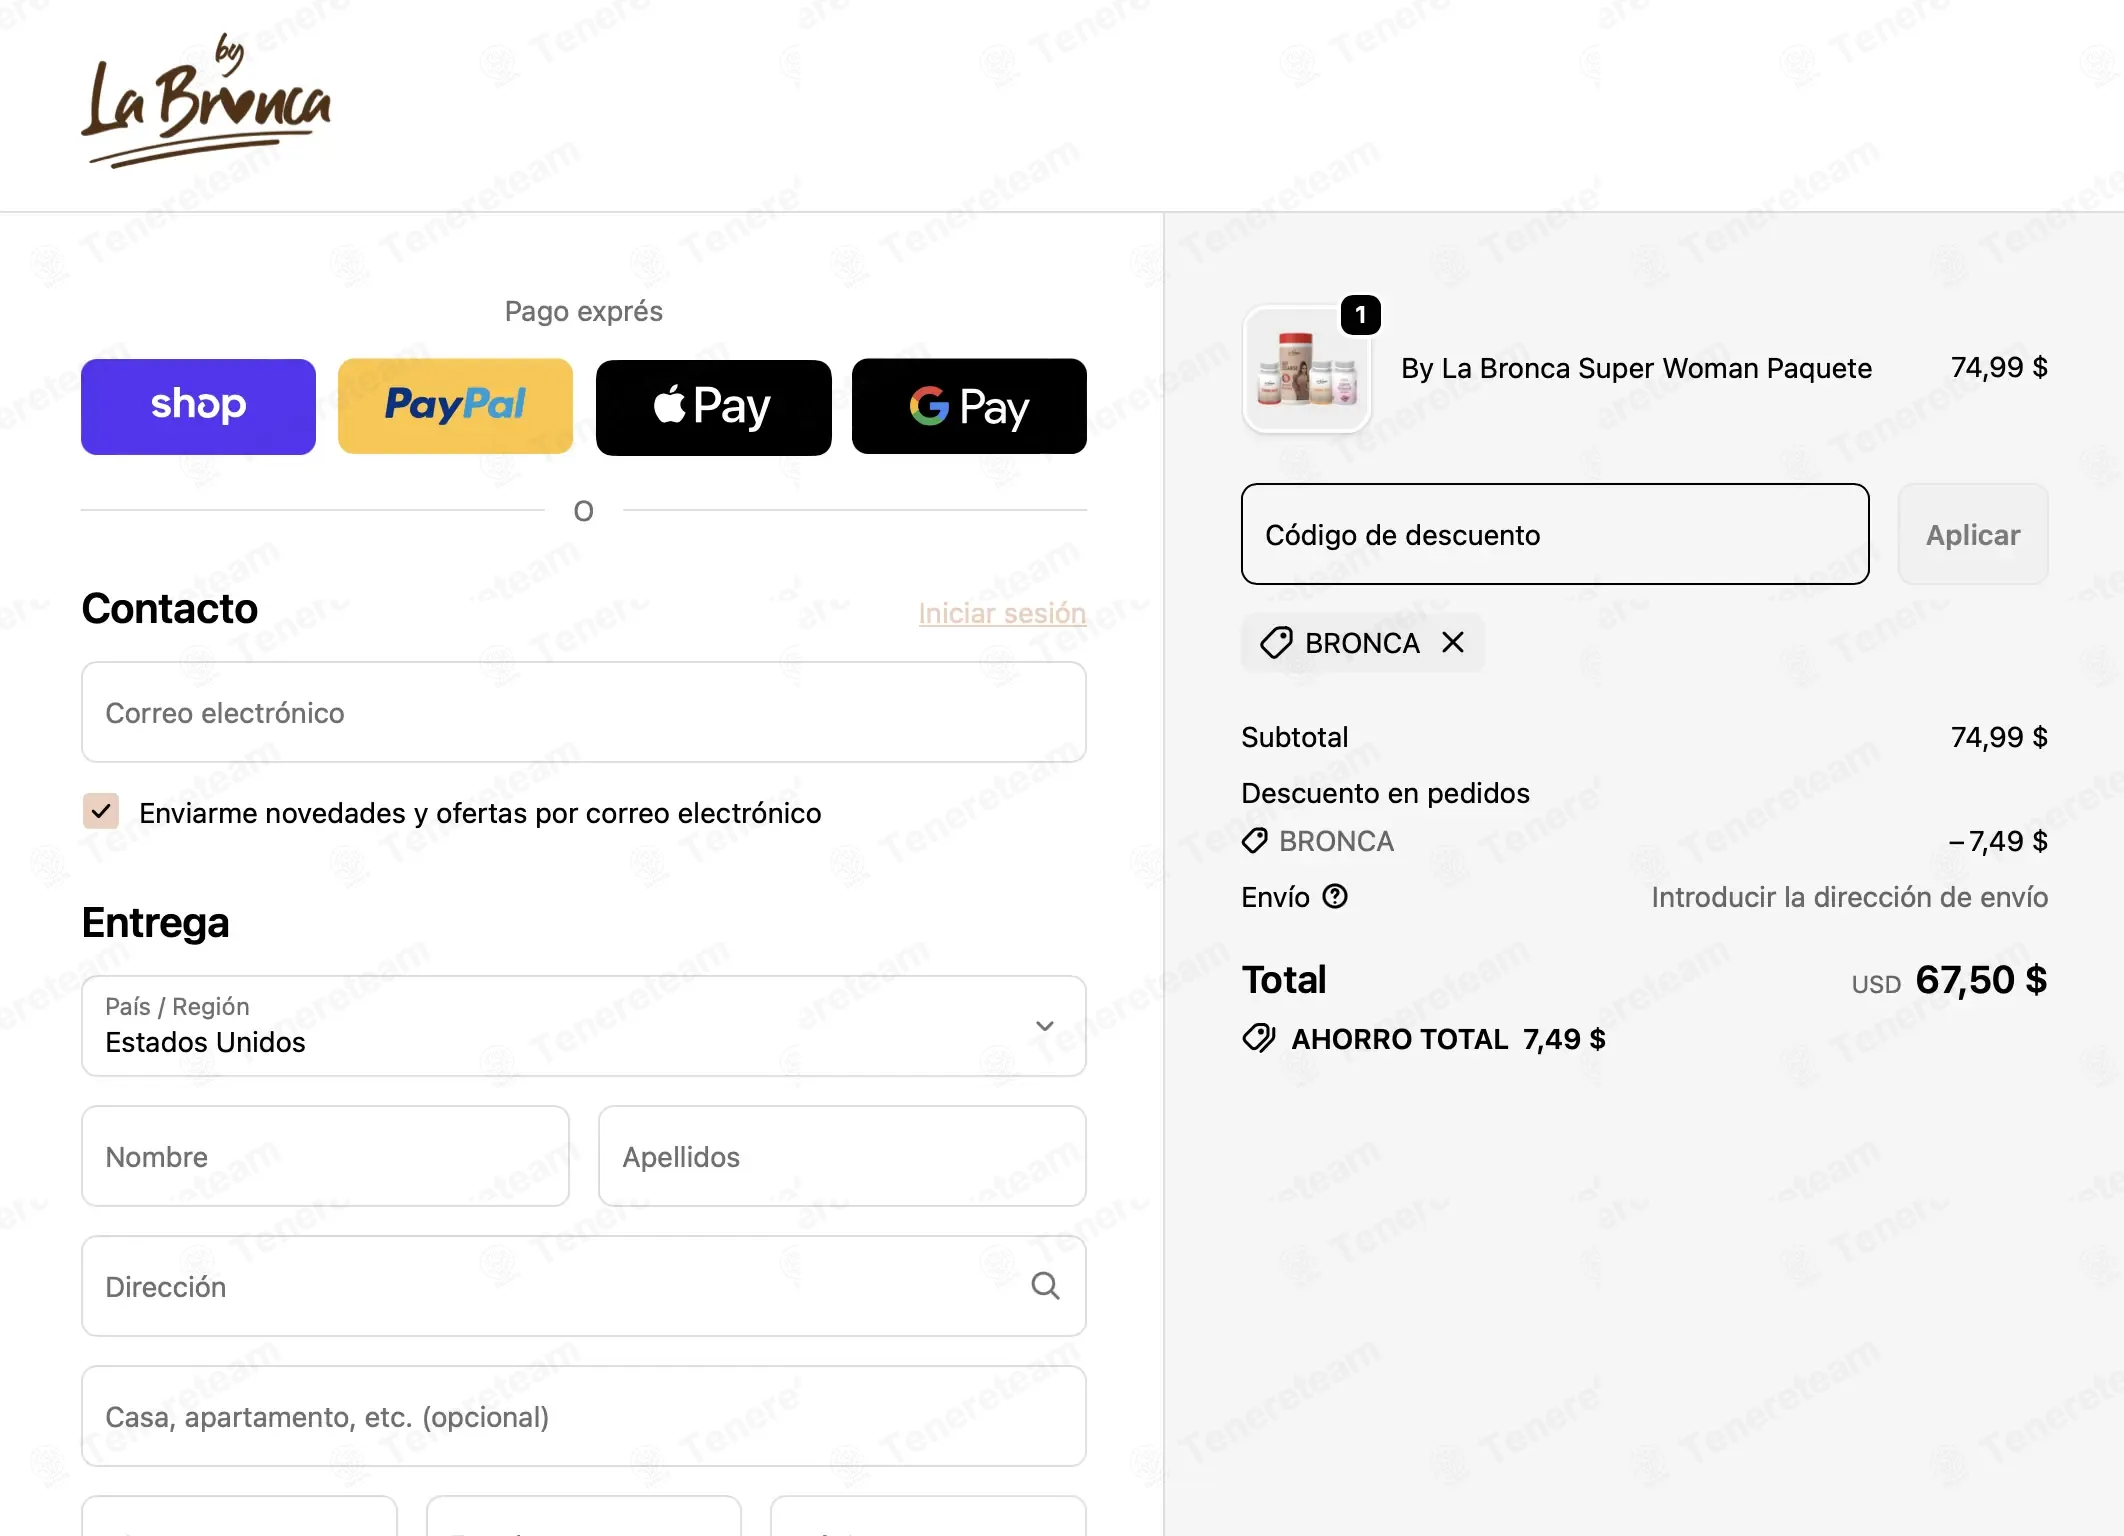The image size is (2124, 1536).
Task: Click the total amount 67,50 $
Action: pos(1981,979)
